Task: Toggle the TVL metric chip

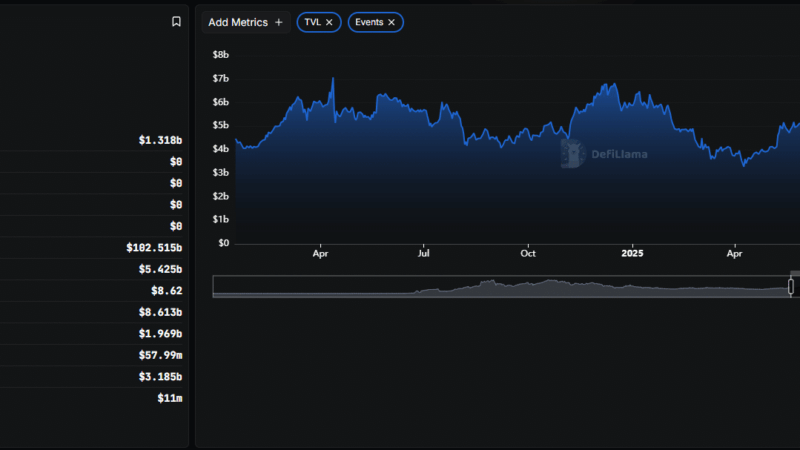Action: coord(312,22)
